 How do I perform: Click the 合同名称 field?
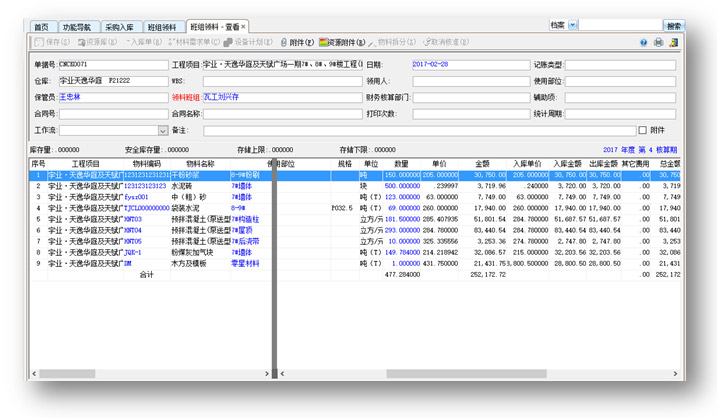tap(283, 114)
